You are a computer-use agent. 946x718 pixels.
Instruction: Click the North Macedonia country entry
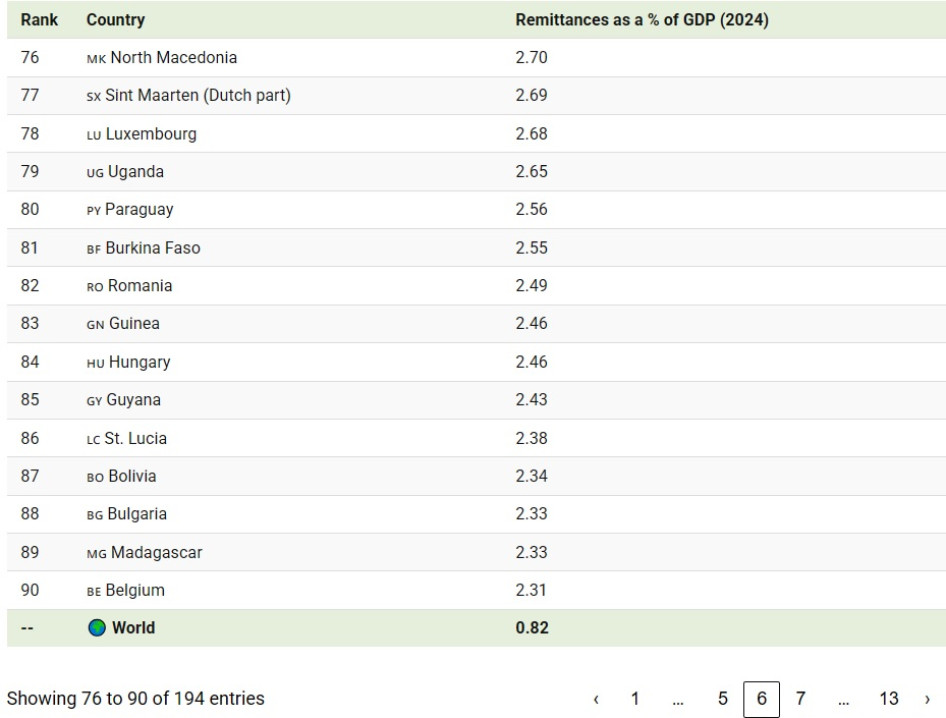pyautogui.click(x=173, y=58)
